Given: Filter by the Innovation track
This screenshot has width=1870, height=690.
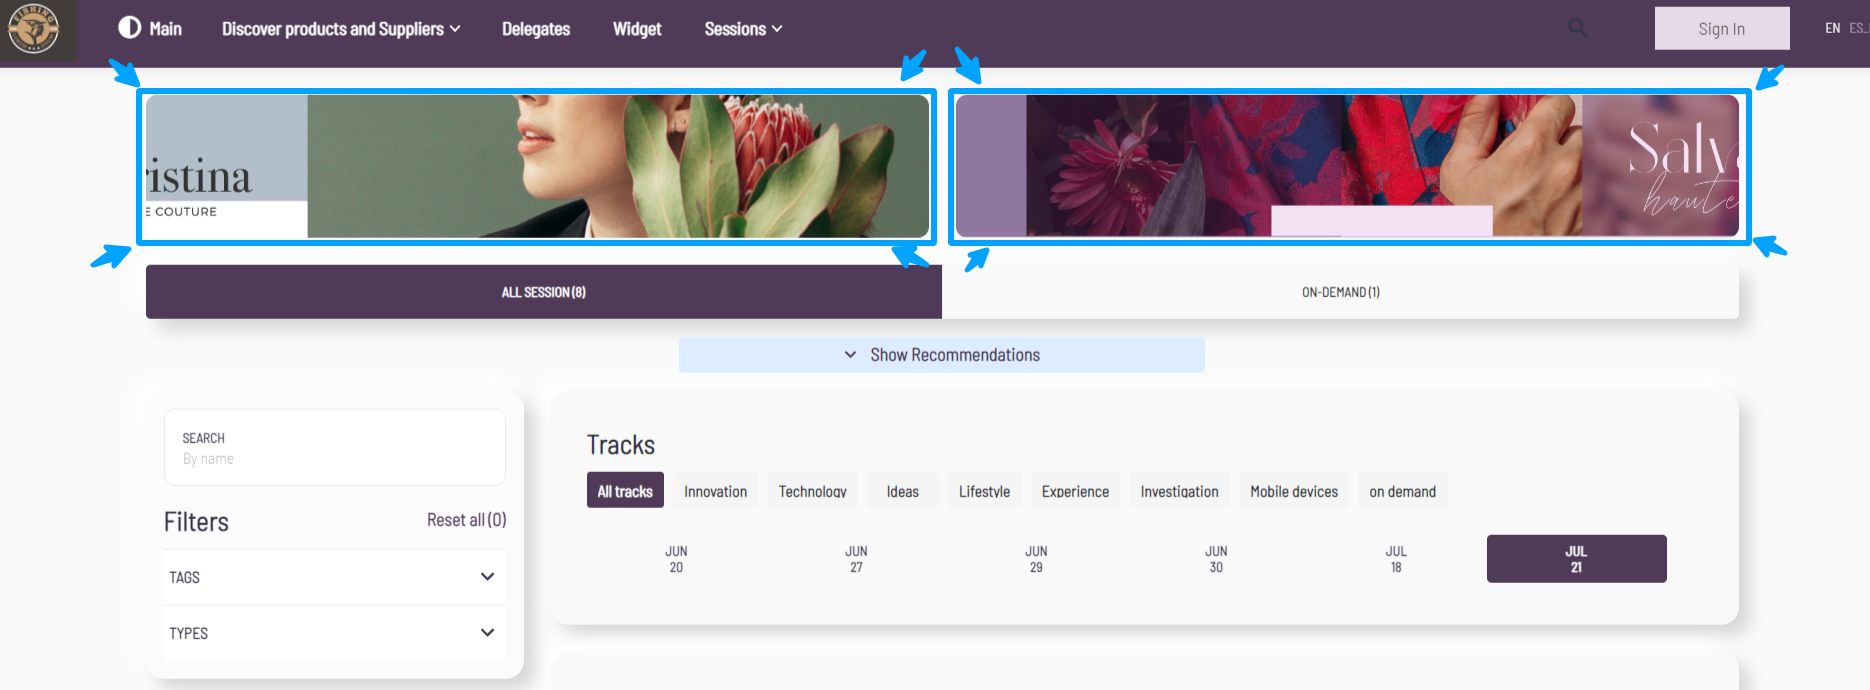Looking at the screenshot, I should click(x=715, y=491).
